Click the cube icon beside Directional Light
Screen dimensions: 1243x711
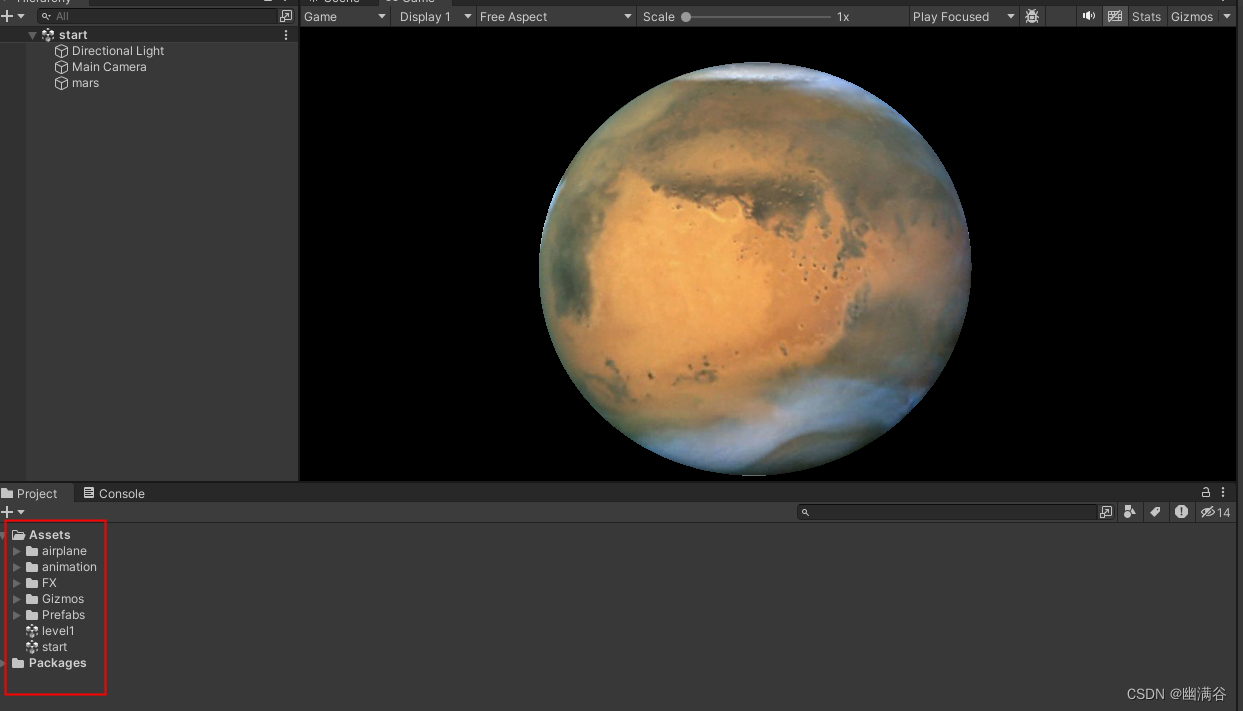(61, 51)
